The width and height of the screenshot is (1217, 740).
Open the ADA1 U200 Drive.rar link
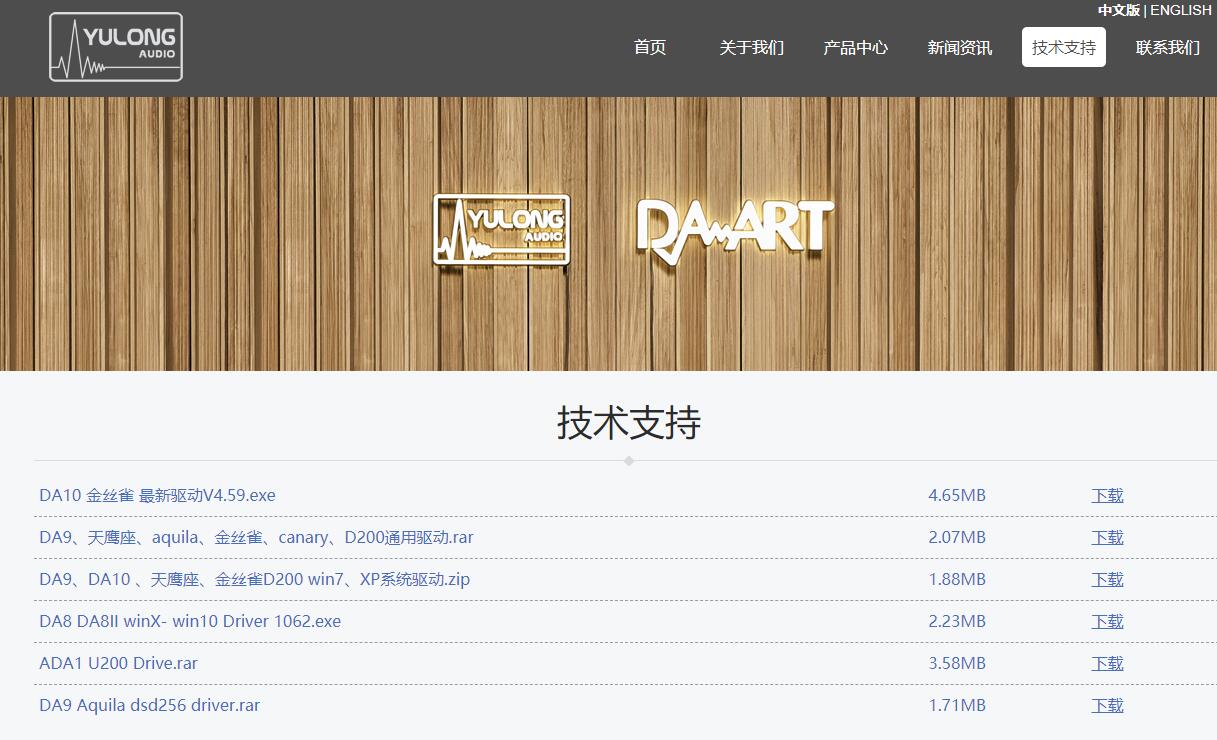(118, 663)
